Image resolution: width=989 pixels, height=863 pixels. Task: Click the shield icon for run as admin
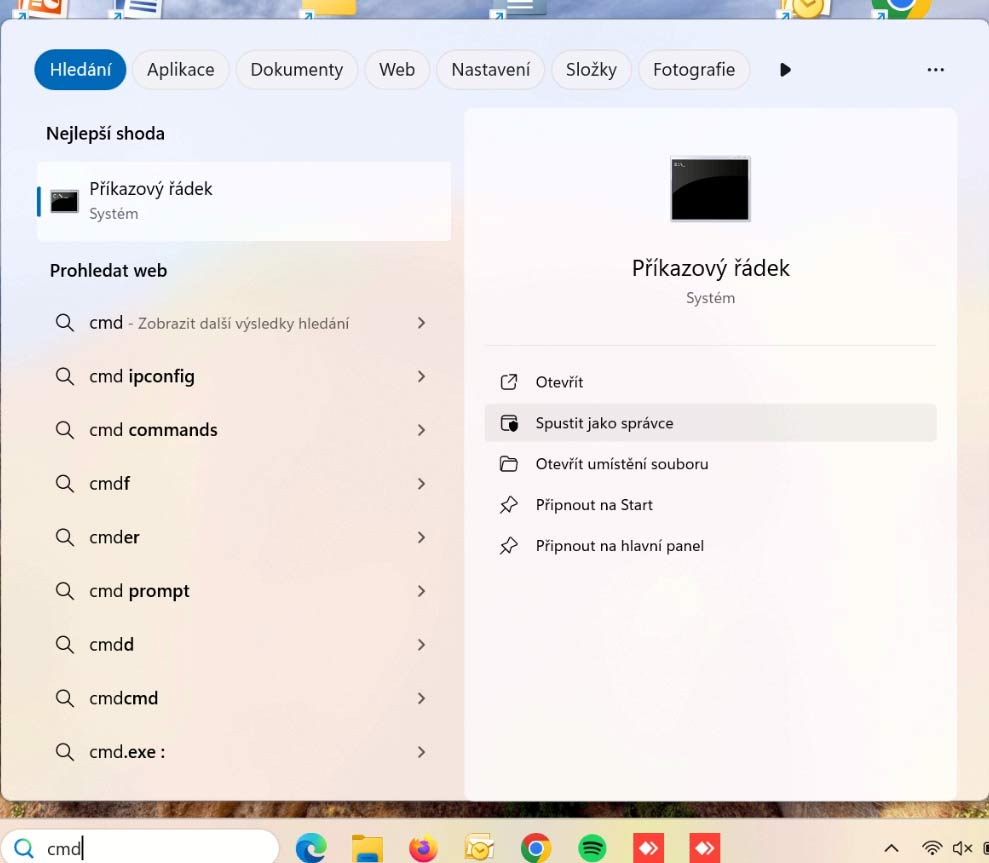click(x=509, y=423)
